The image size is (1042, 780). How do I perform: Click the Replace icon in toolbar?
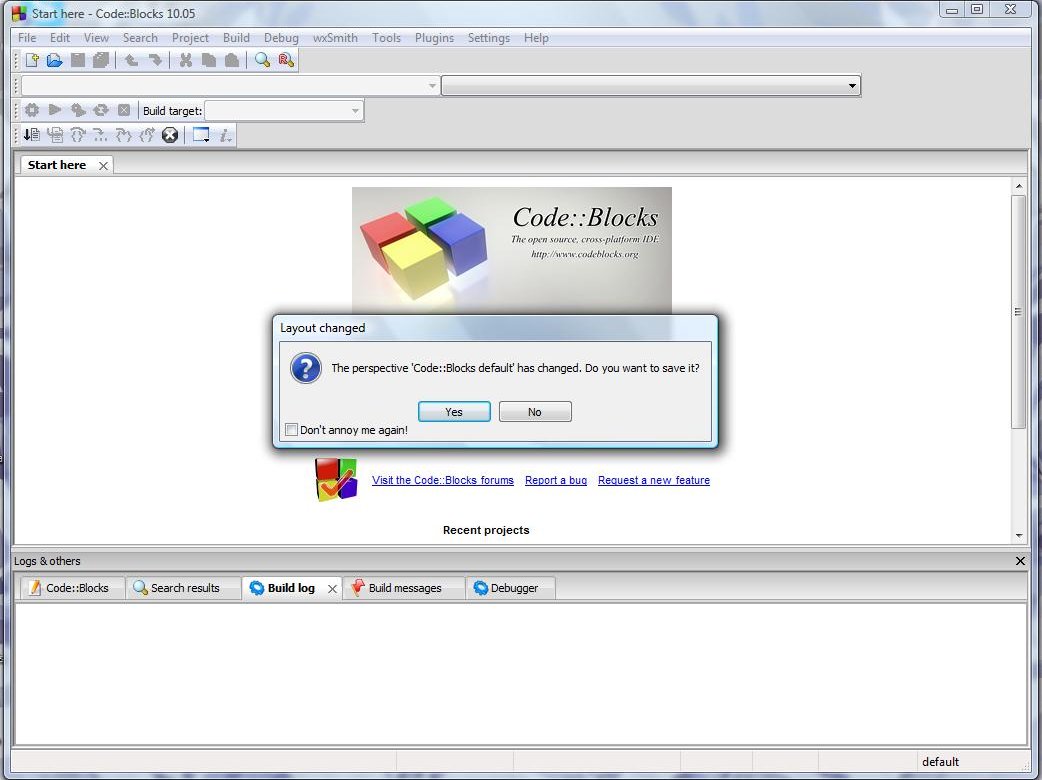pos(286,60)
